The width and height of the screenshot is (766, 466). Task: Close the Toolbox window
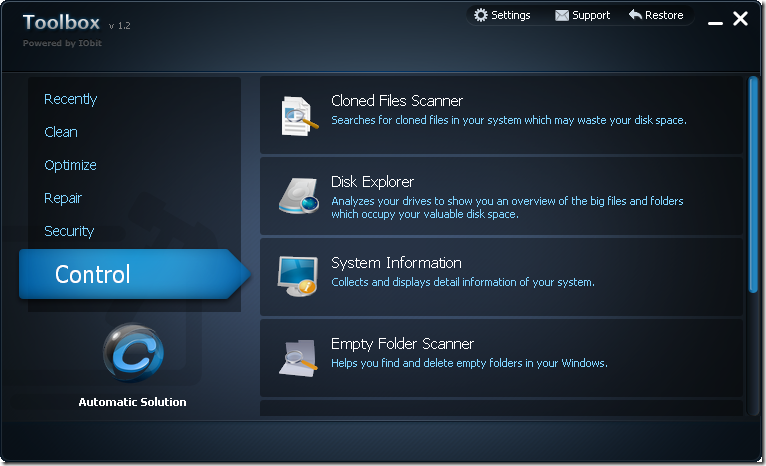coord(741,19)
